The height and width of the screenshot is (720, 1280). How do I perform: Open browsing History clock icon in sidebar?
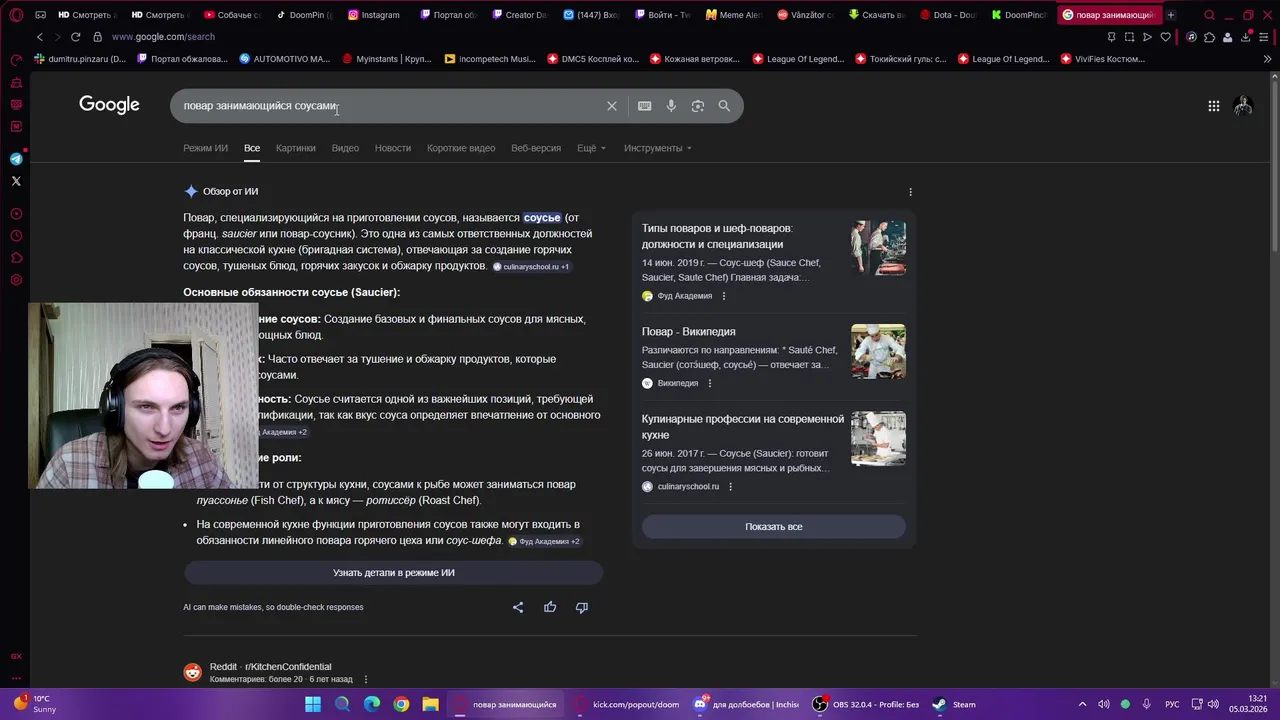(16, 236)
